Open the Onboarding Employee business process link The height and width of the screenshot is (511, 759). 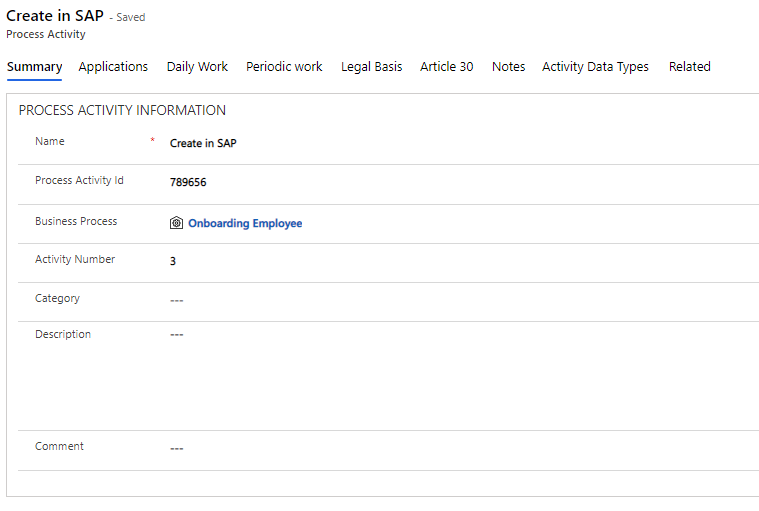[245, 223]
